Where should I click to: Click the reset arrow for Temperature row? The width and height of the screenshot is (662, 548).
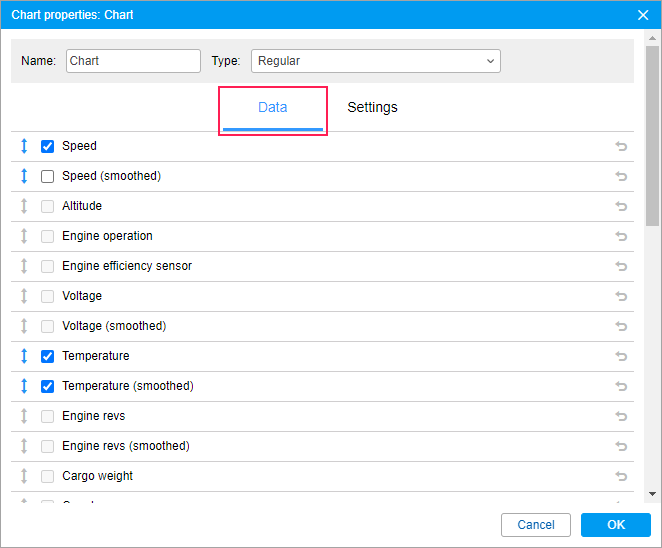click(621, 356)
